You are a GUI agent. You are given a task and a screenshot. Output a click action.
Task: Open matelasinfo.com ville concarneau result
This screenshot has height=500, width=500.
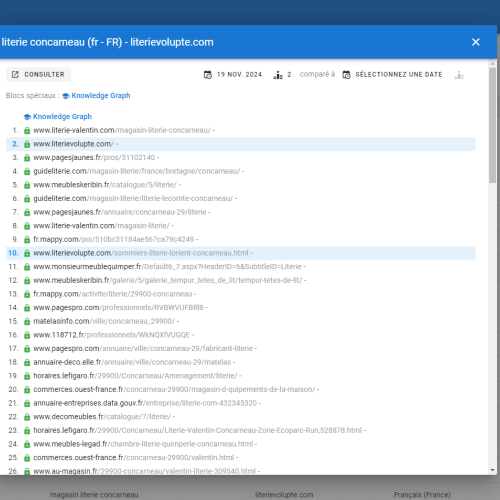coord(104,321)
